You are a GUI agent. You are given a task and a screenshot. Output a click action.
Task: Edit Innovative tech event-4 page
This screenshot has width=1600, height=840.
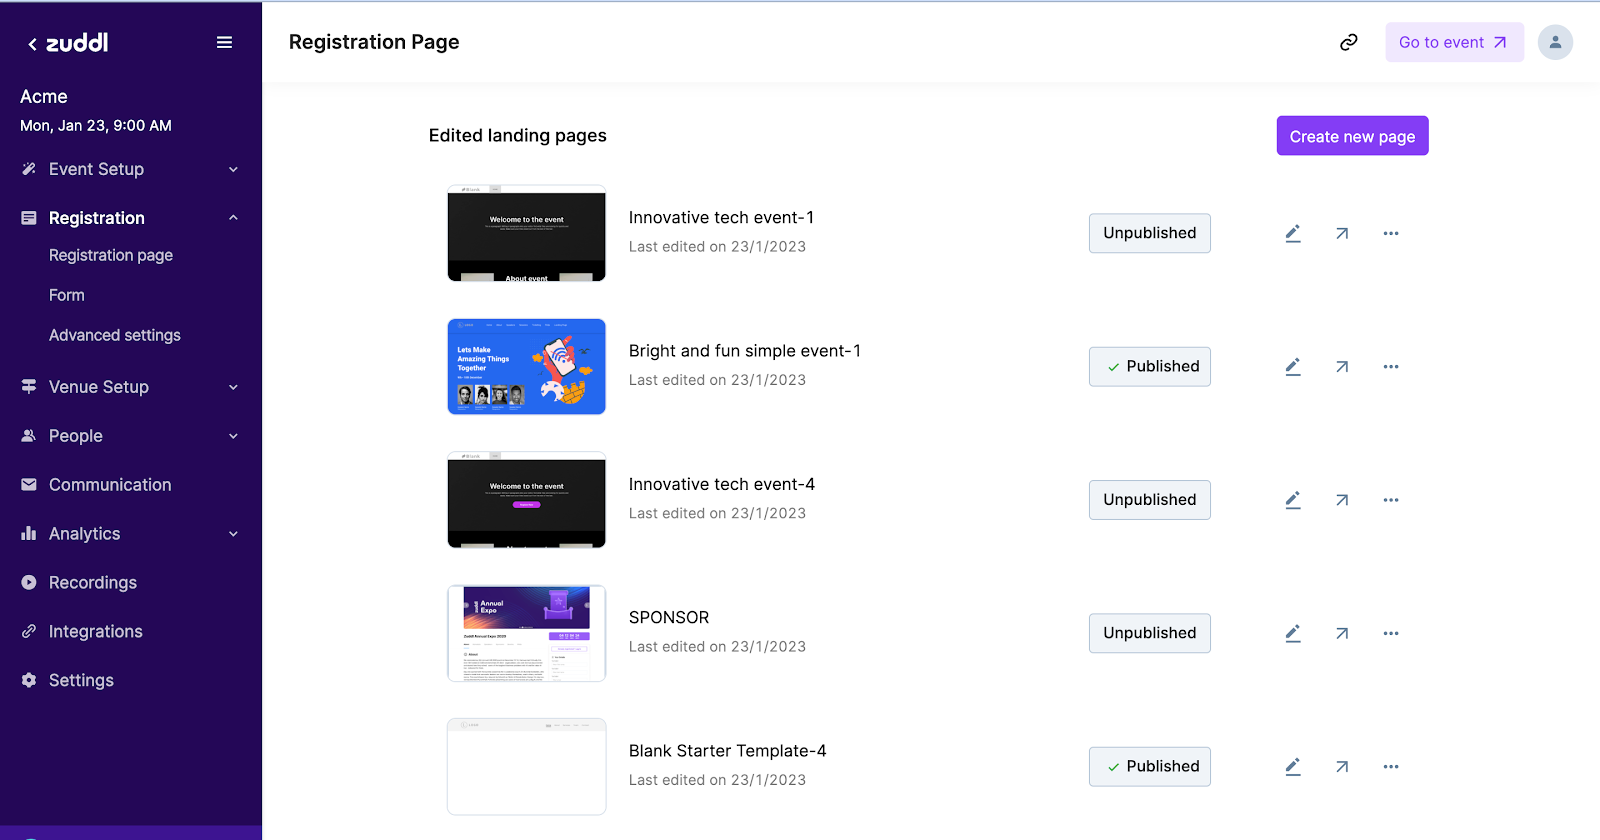(x=1293, y=500)
